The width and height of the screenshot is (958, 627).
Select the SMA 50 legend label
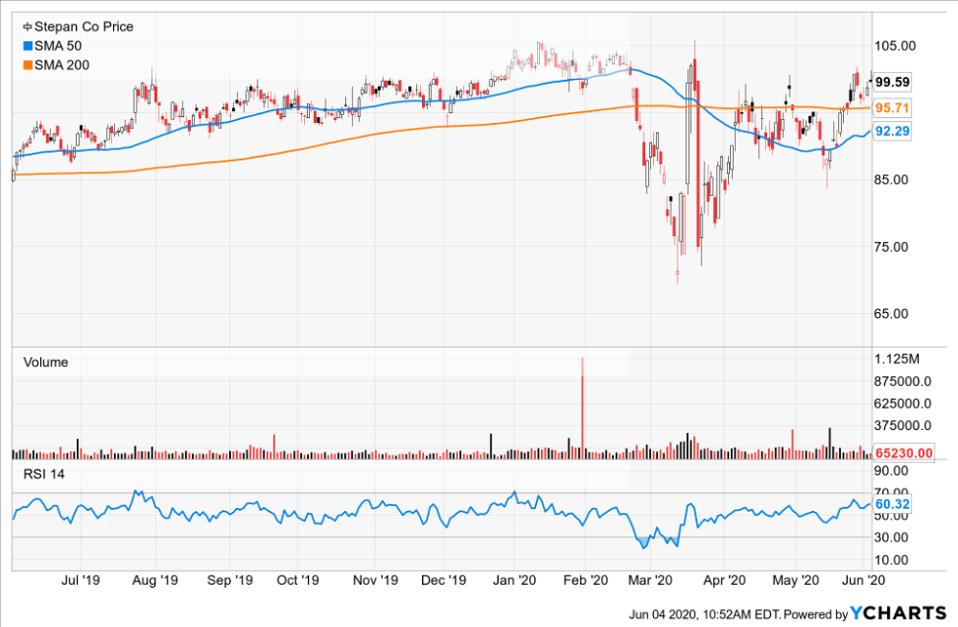58,46
